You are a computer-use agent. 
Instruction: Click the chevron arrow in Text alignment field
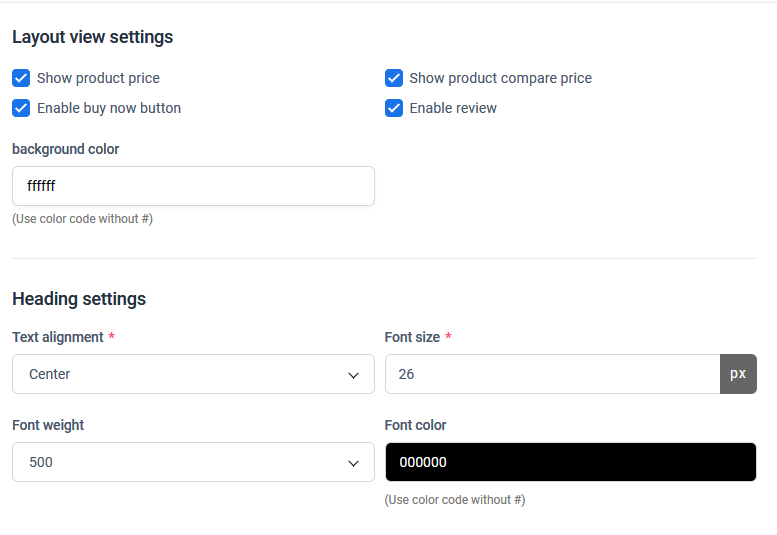pos(353,375)
